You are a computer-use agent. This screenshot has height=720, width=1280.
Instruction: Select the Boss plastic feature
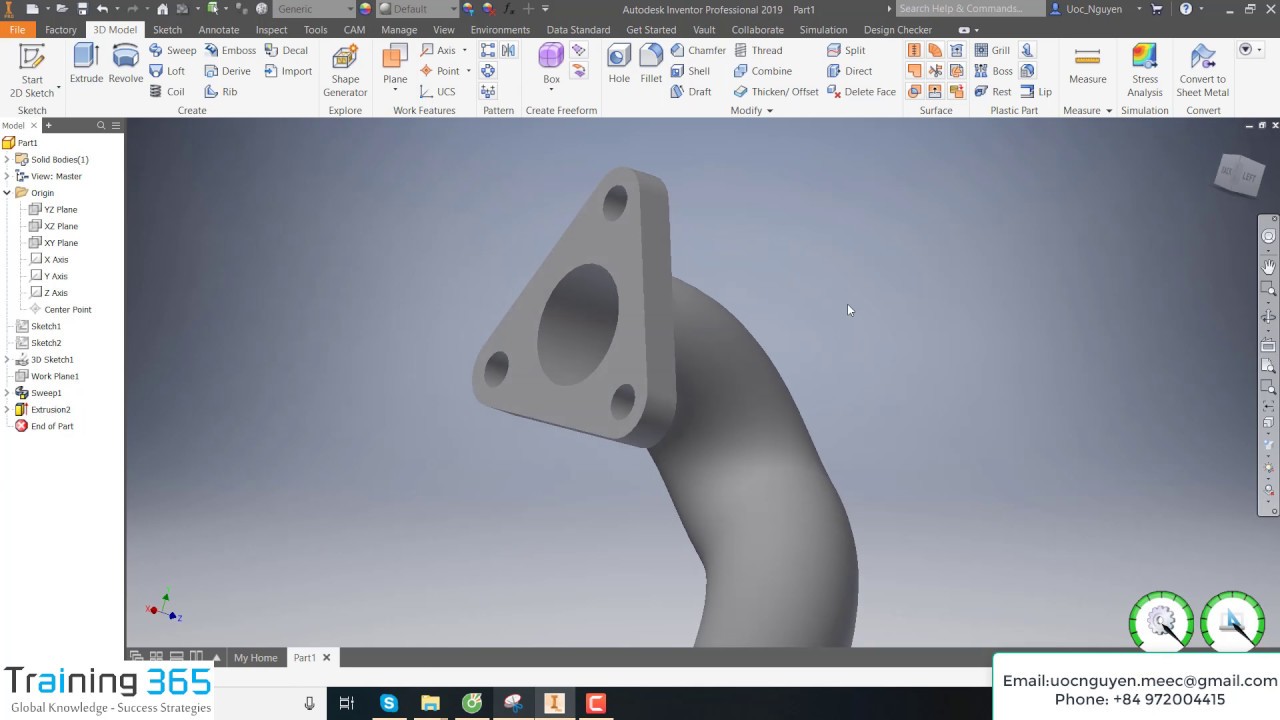pos(993,71)
